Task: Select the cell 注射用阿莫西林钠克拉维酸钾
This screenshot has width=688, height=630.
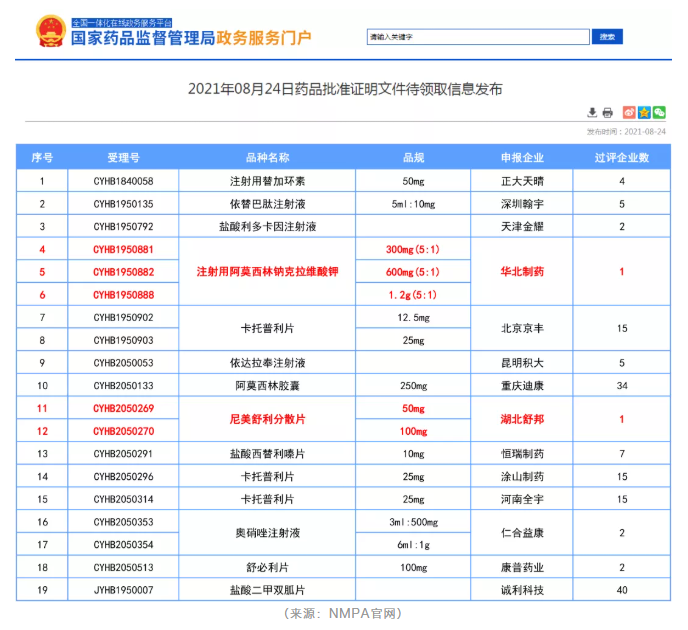Action: [267, 272]
